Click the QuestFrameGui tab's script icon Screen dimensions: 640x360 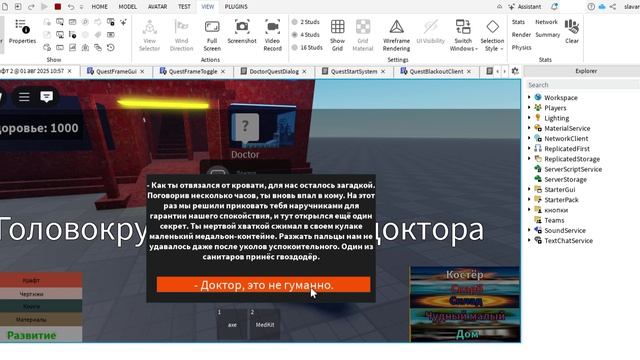pos(90,71)
